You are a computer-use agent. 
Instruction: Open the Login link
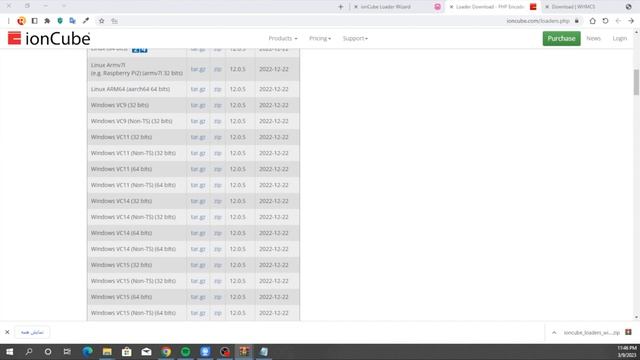tap(620, 38)
